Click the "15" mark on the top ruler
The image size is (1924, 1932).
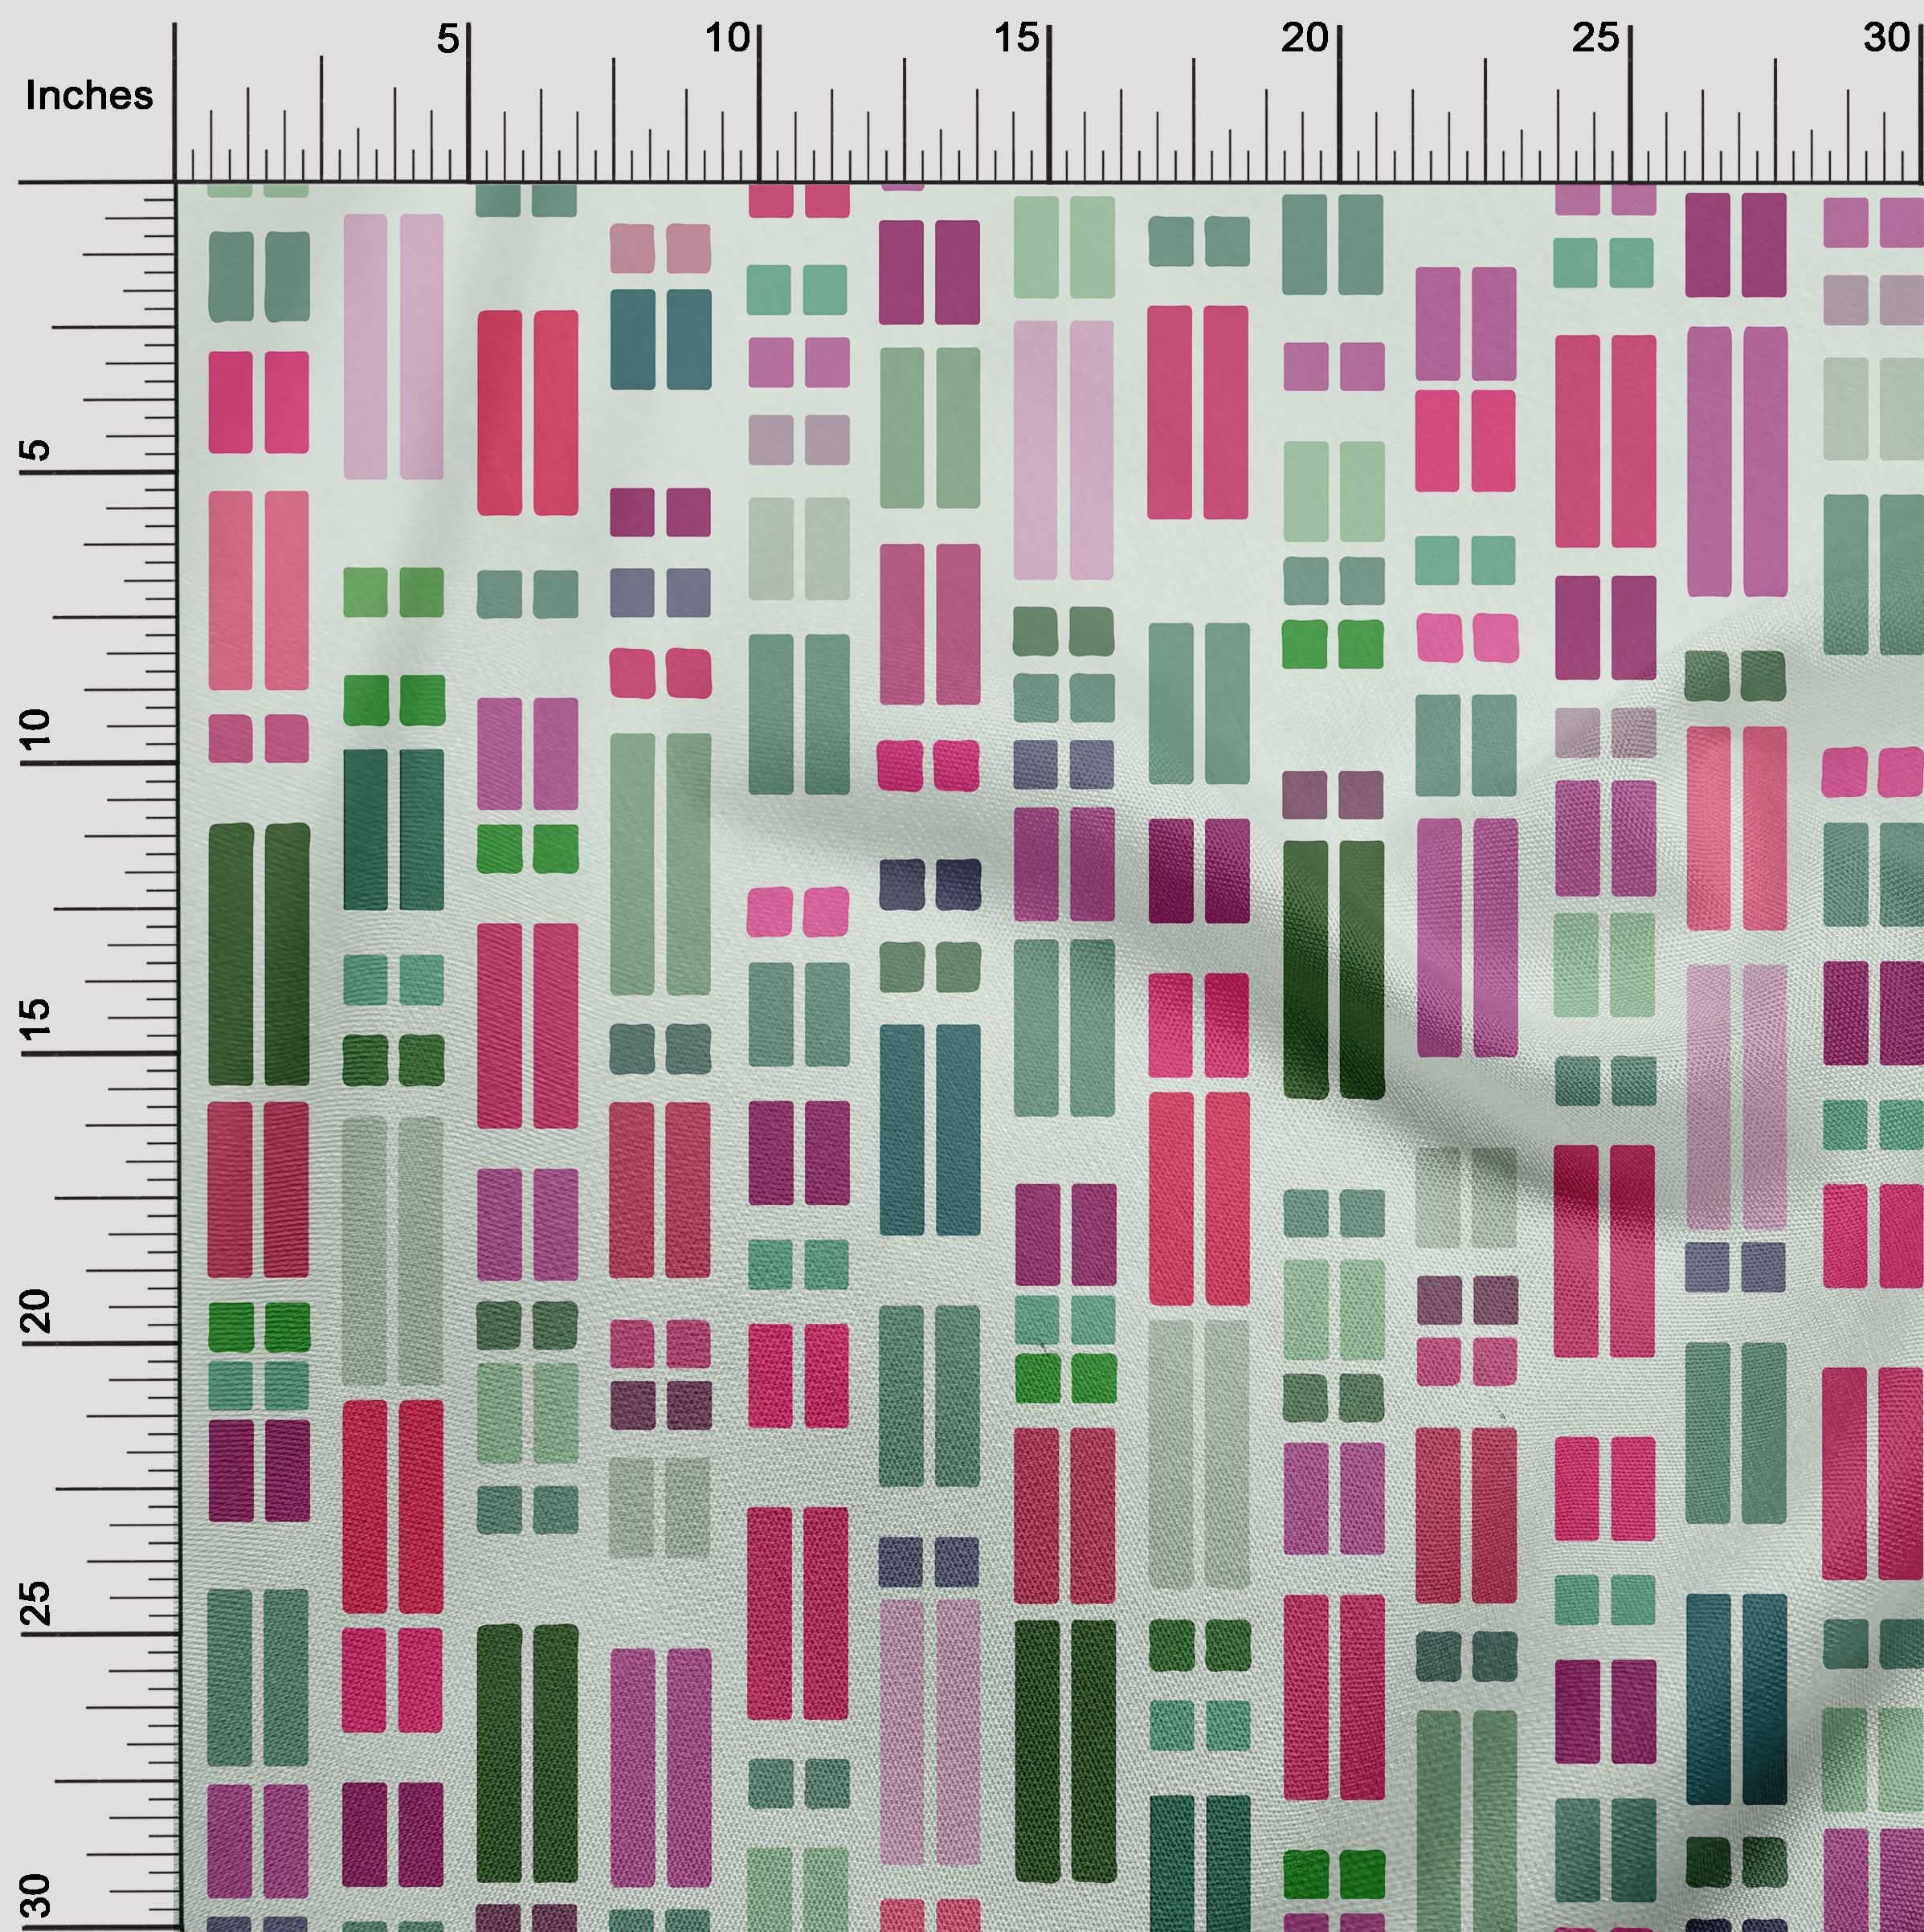(1017, 39)
